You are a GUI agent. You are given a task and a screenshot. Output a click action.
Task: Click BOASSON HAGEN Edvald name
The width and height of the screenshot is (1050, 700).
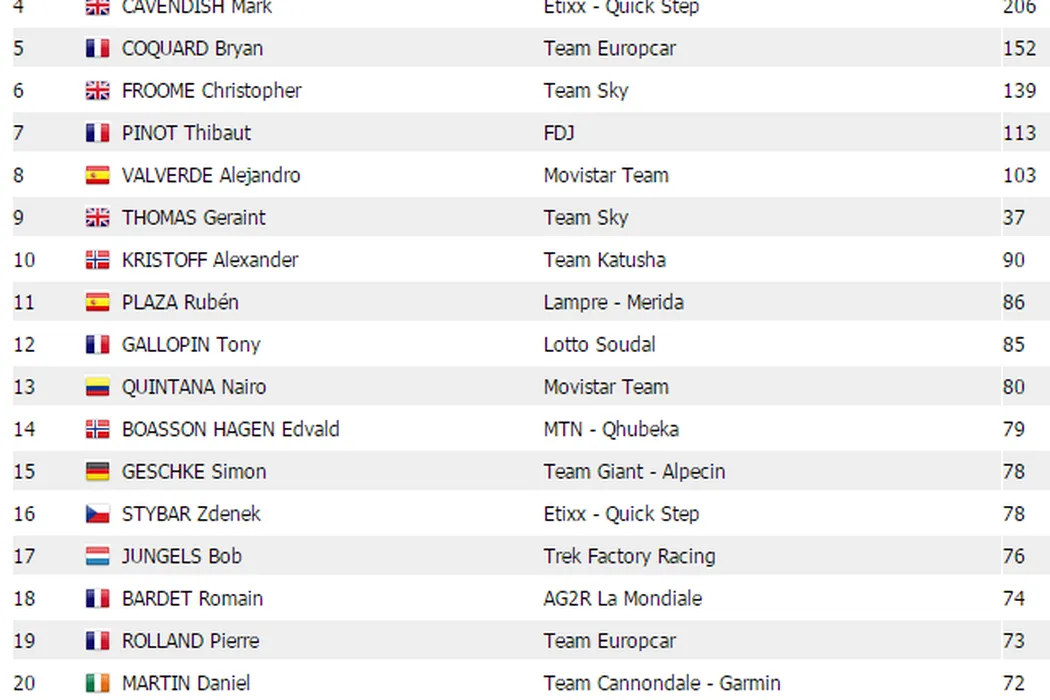tap(230, 429)
